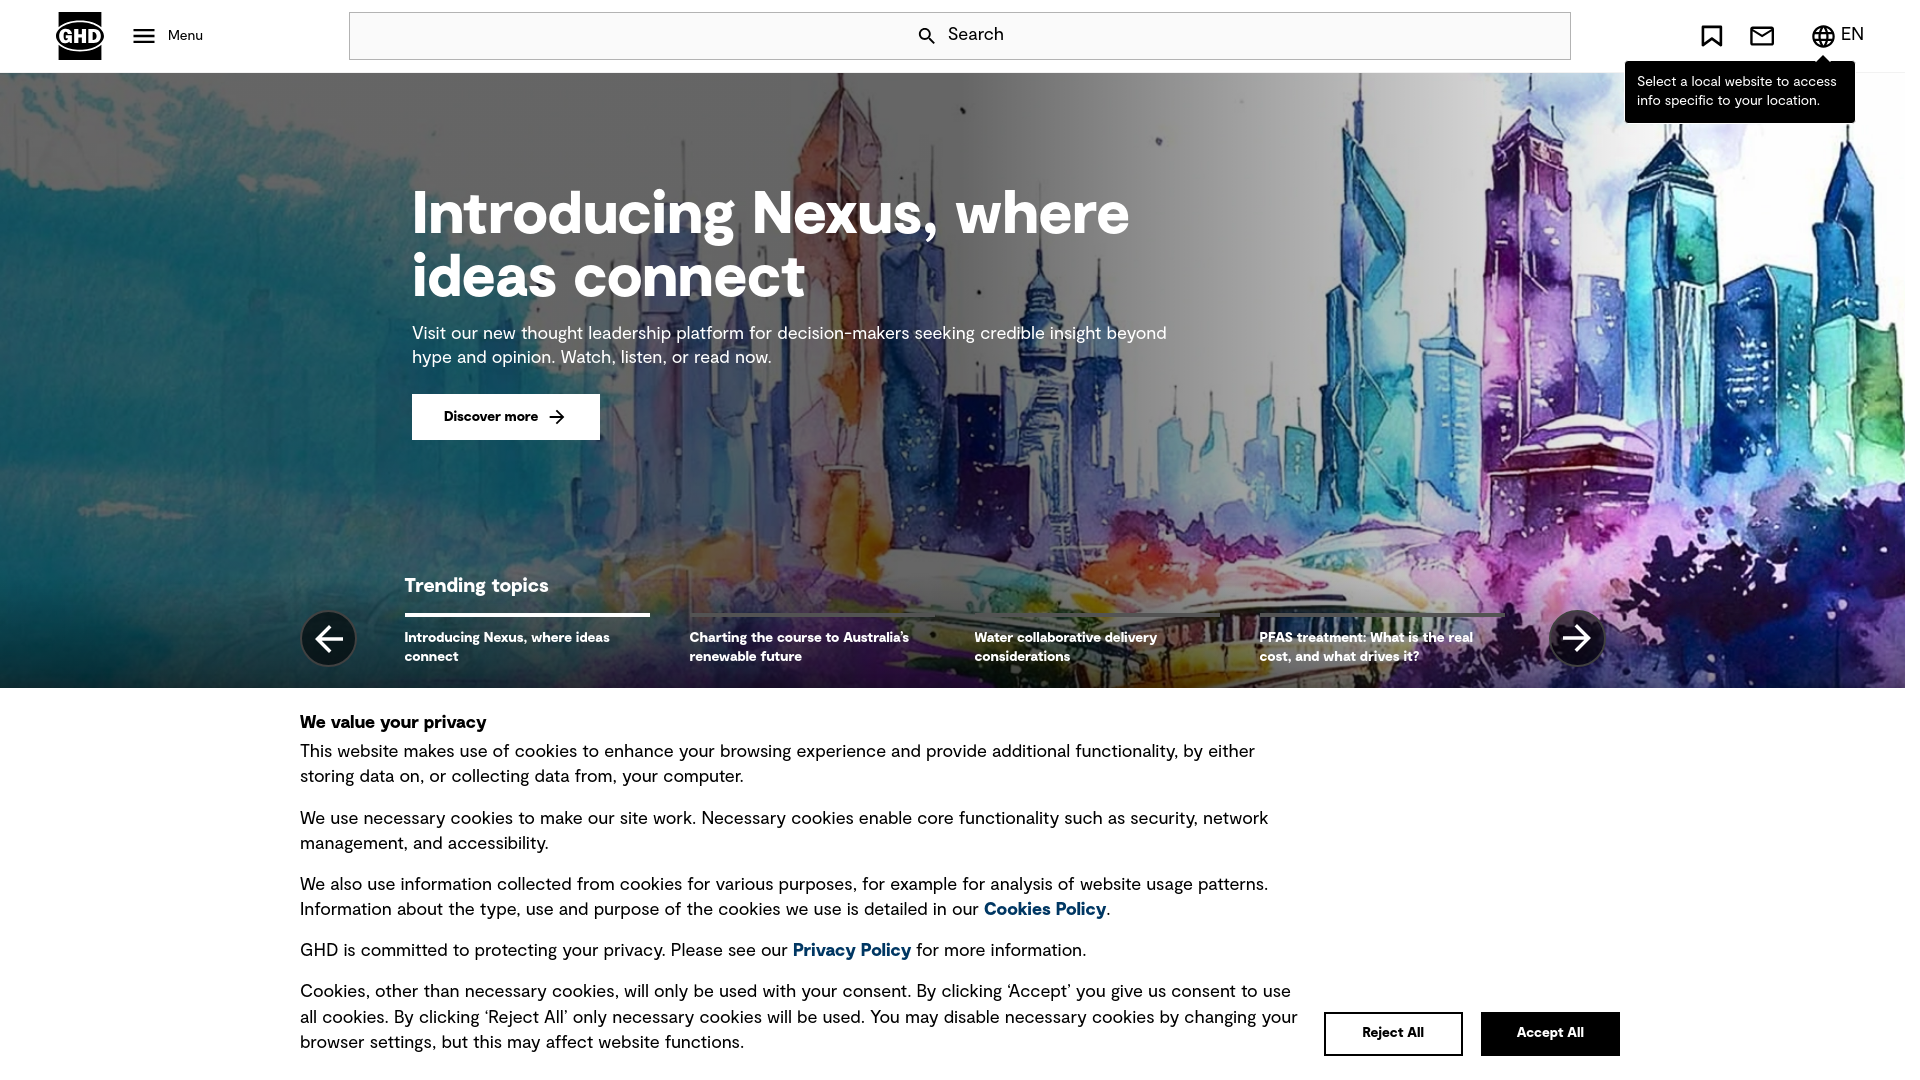Go to previous trending topic arrow

(328, 639)
